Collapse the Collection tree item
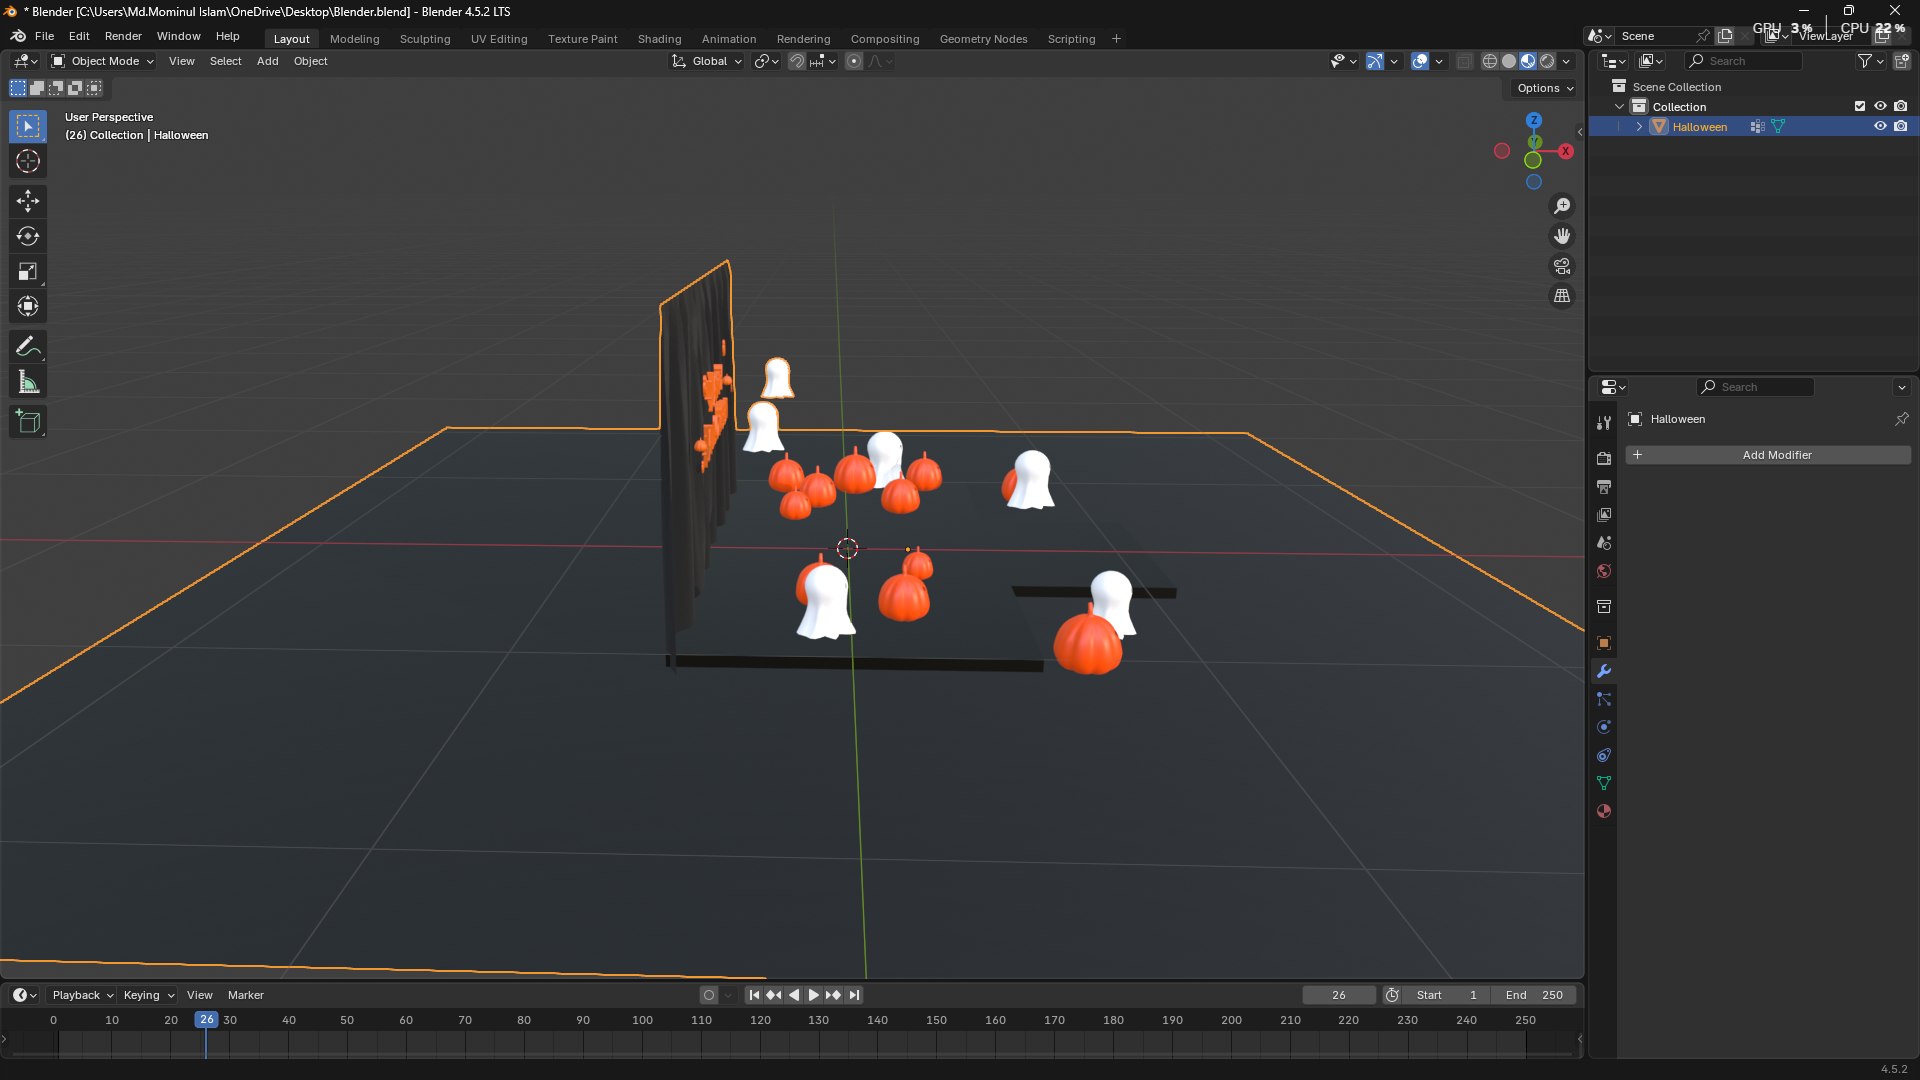Viewport: 1920px width, 1080px height. click(1619, 106)
